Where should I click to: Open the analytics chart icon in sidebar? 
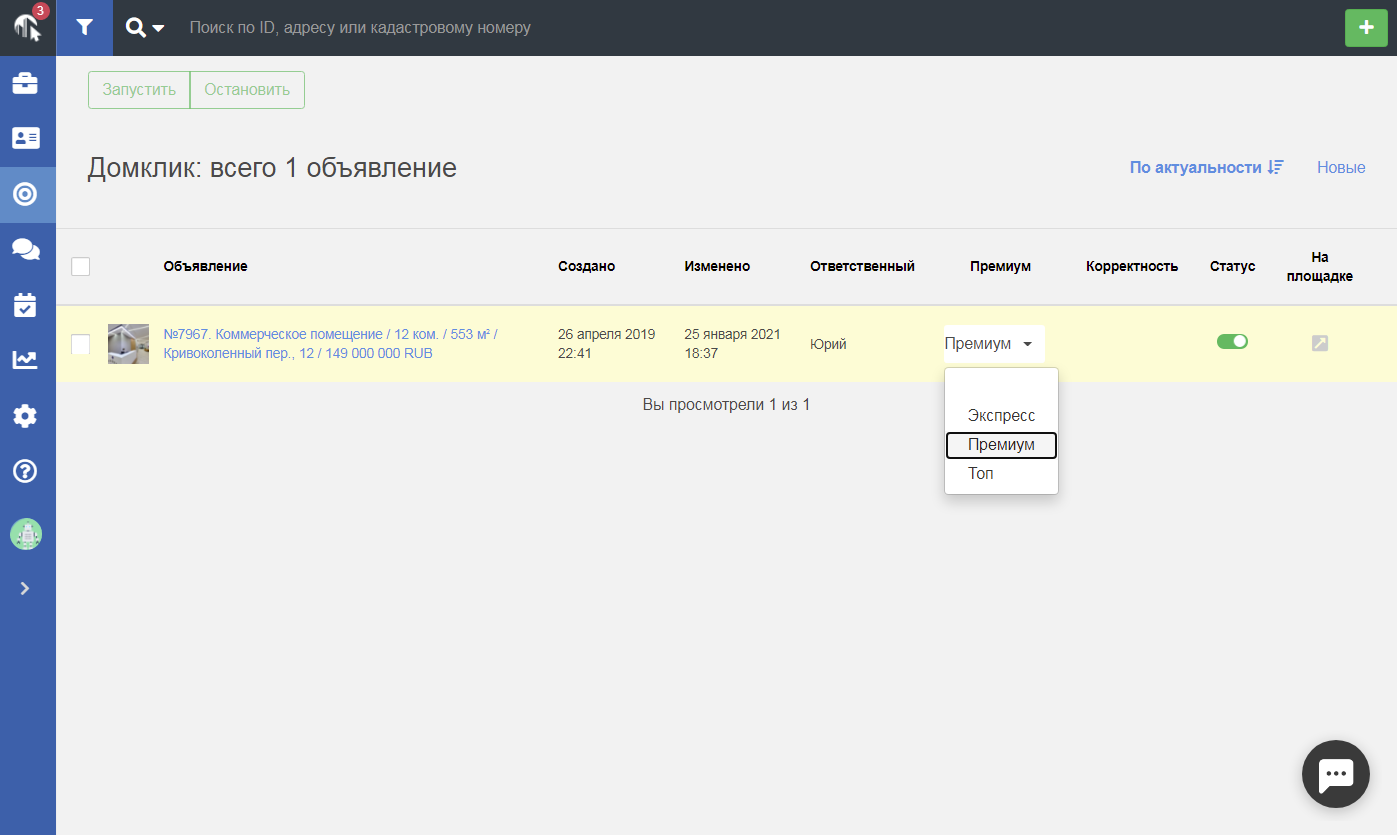(25, 360)
